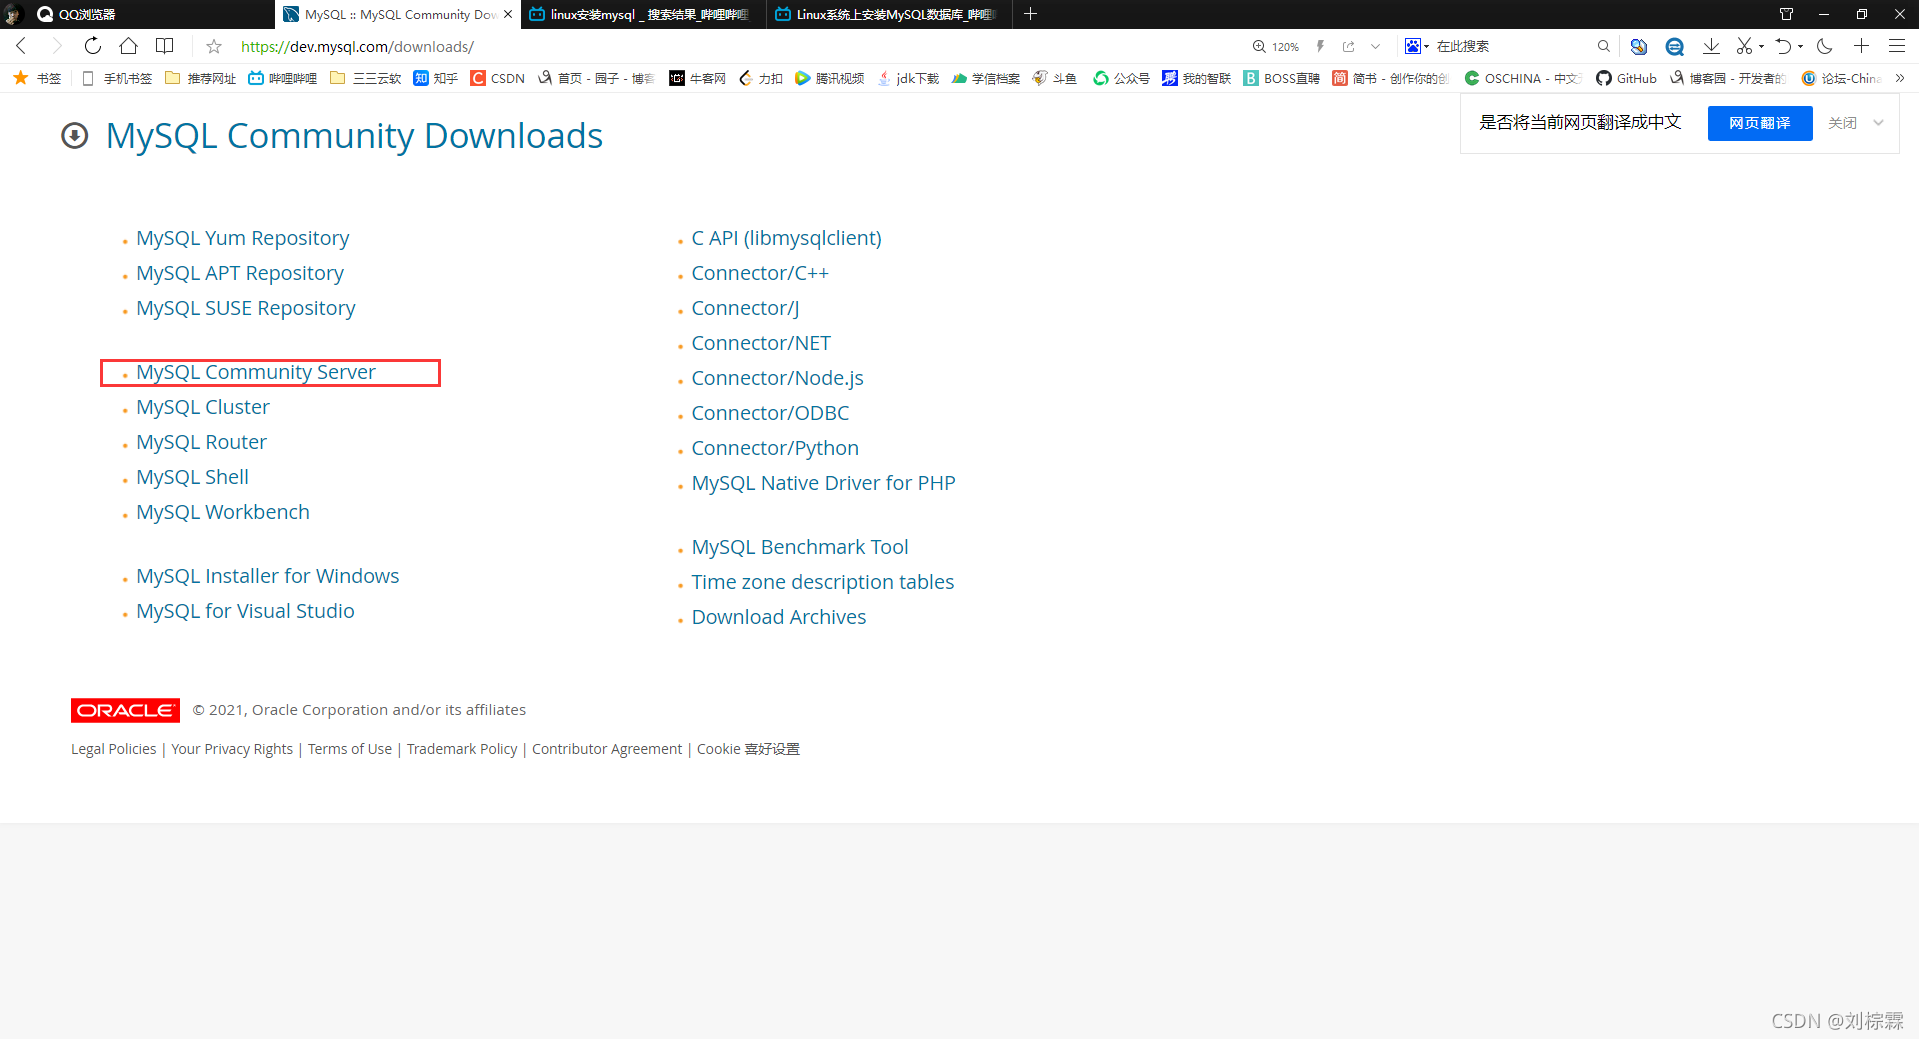Viewport: 1919px width, 1039px height.
Task: Open MySQL APT Repository link
Action: [x=240, y=273]
